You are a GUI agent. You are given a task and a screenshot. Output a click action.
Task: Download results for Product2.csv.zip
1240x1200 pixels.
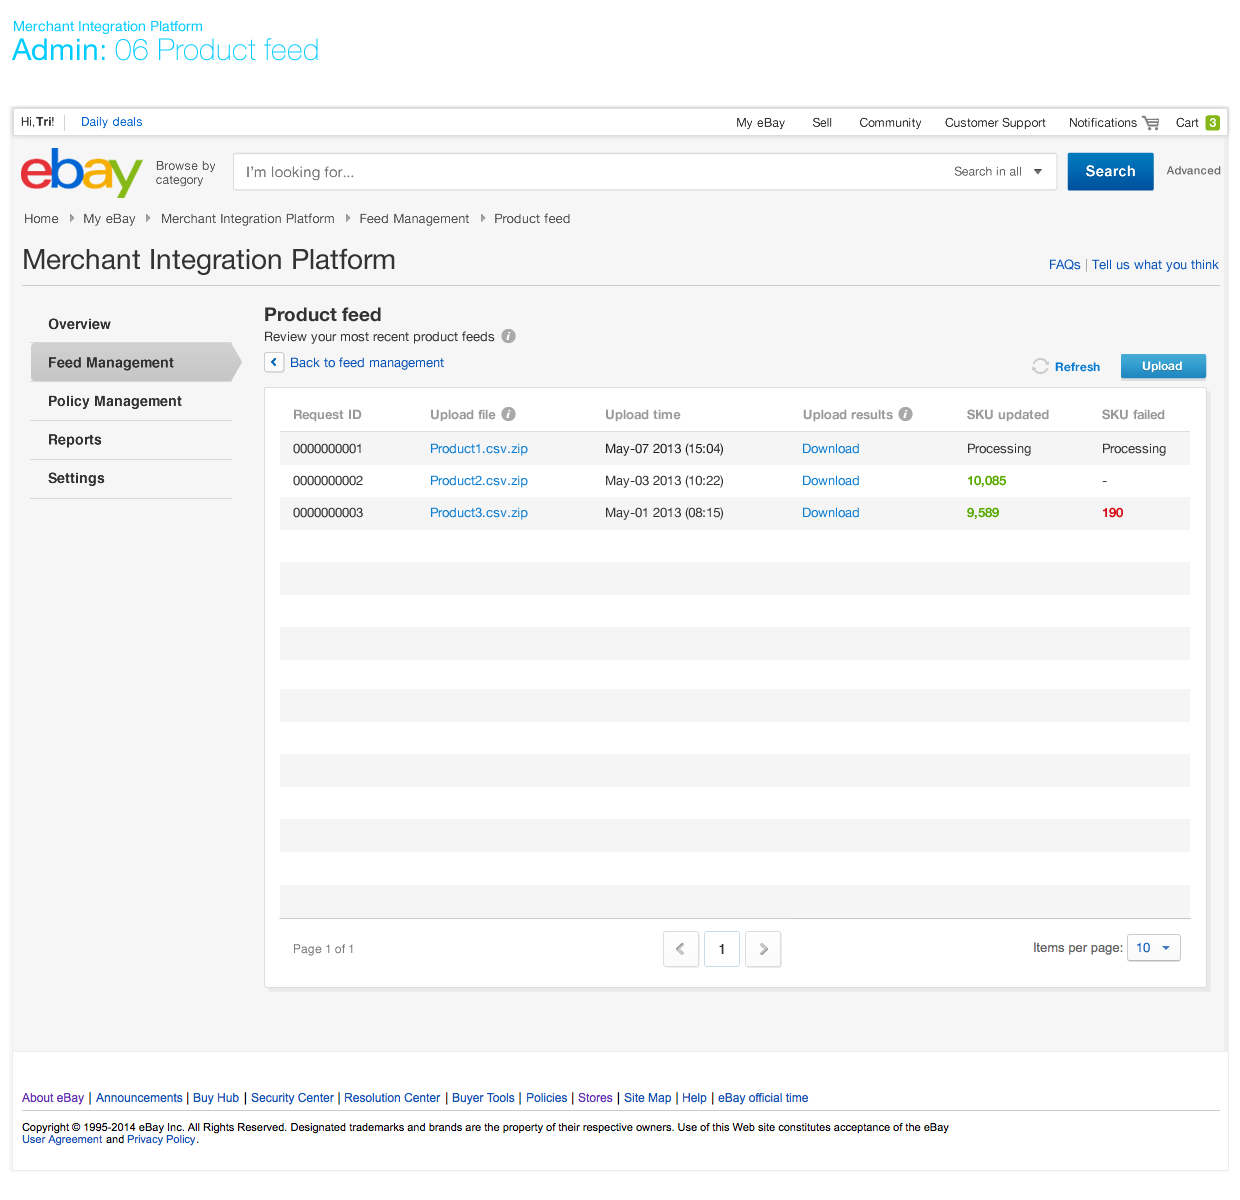coord(830,481)
